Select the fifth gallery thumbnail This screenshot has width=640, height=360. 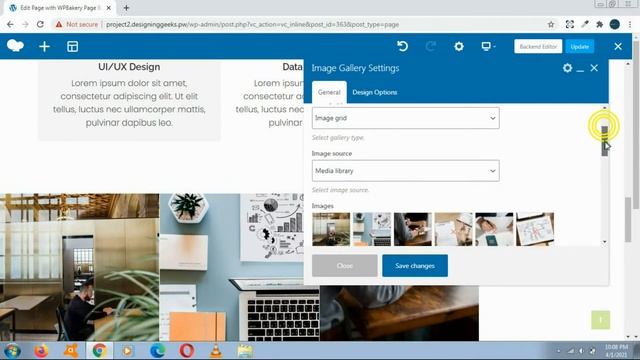[x=494, y=229]
